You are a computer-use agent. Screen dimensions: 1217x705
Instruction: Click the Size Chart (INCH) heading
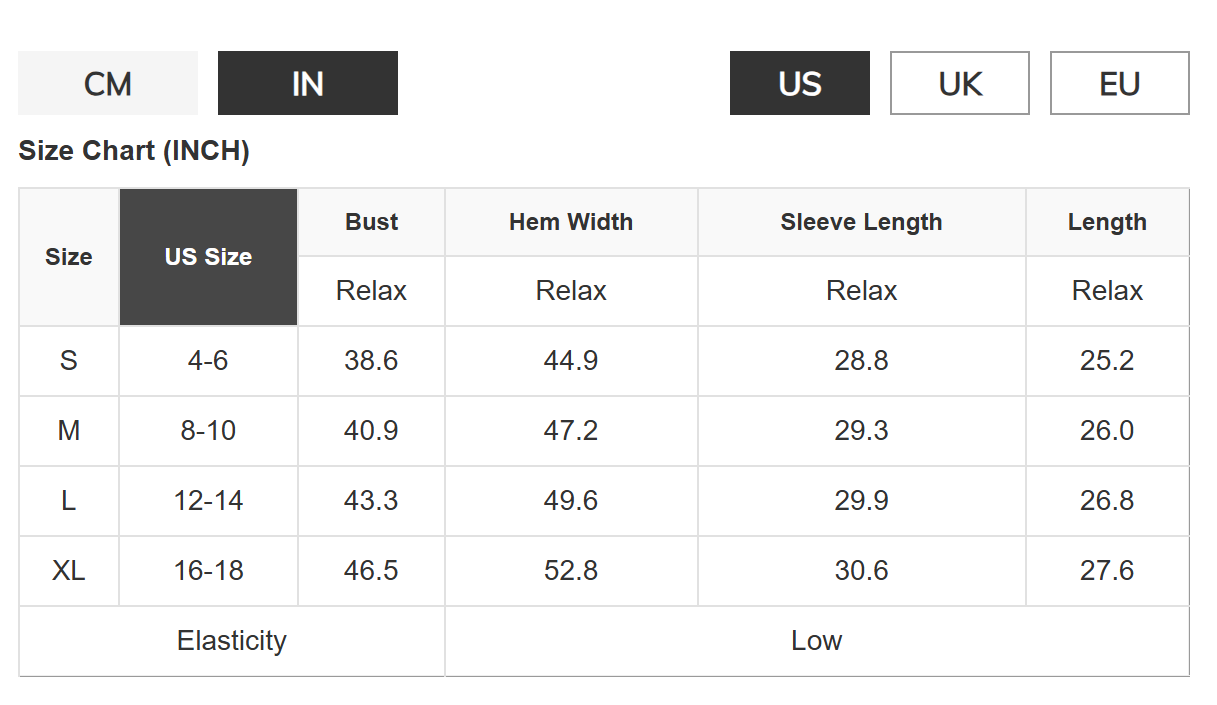134,151
